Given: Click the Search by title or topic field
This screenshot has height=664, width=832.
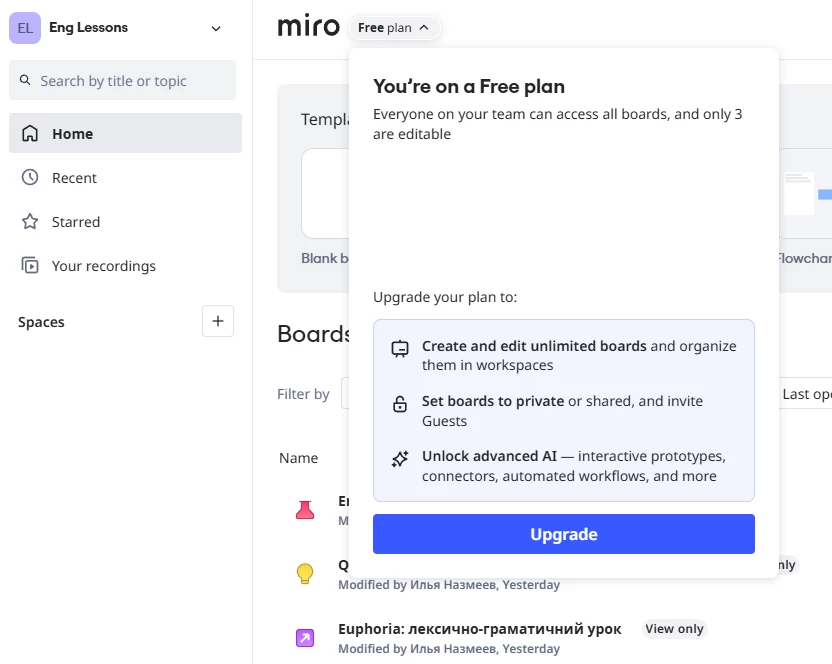Looking at the screenshot, I should tap(123, 81).
